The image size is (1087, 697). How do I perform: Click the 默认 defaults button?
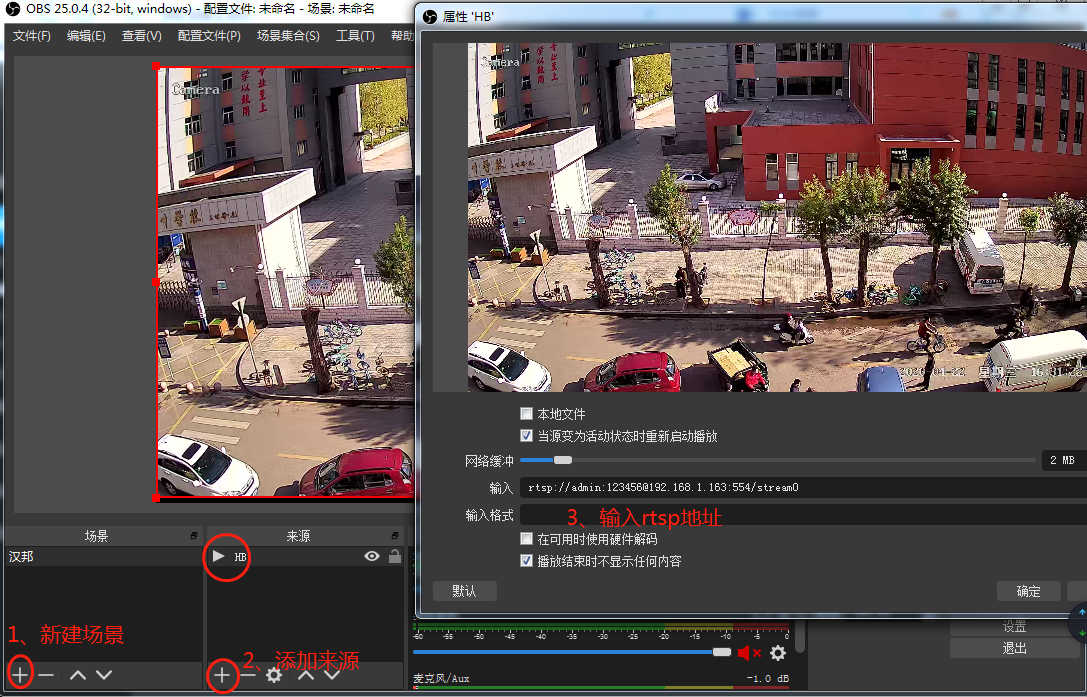(464, 591)
